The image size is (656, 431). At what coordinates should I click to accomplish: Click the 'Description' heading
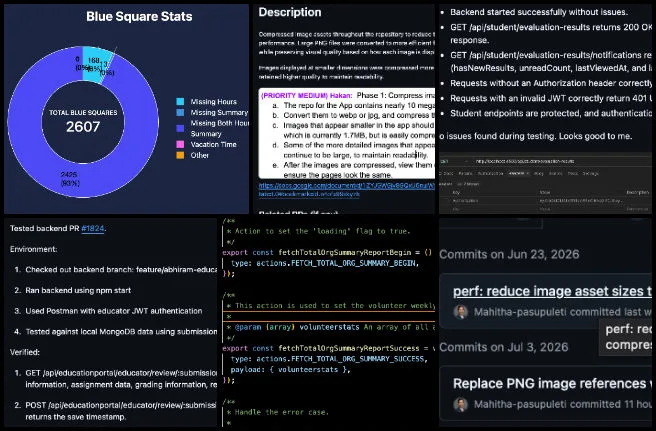point(290,12)
